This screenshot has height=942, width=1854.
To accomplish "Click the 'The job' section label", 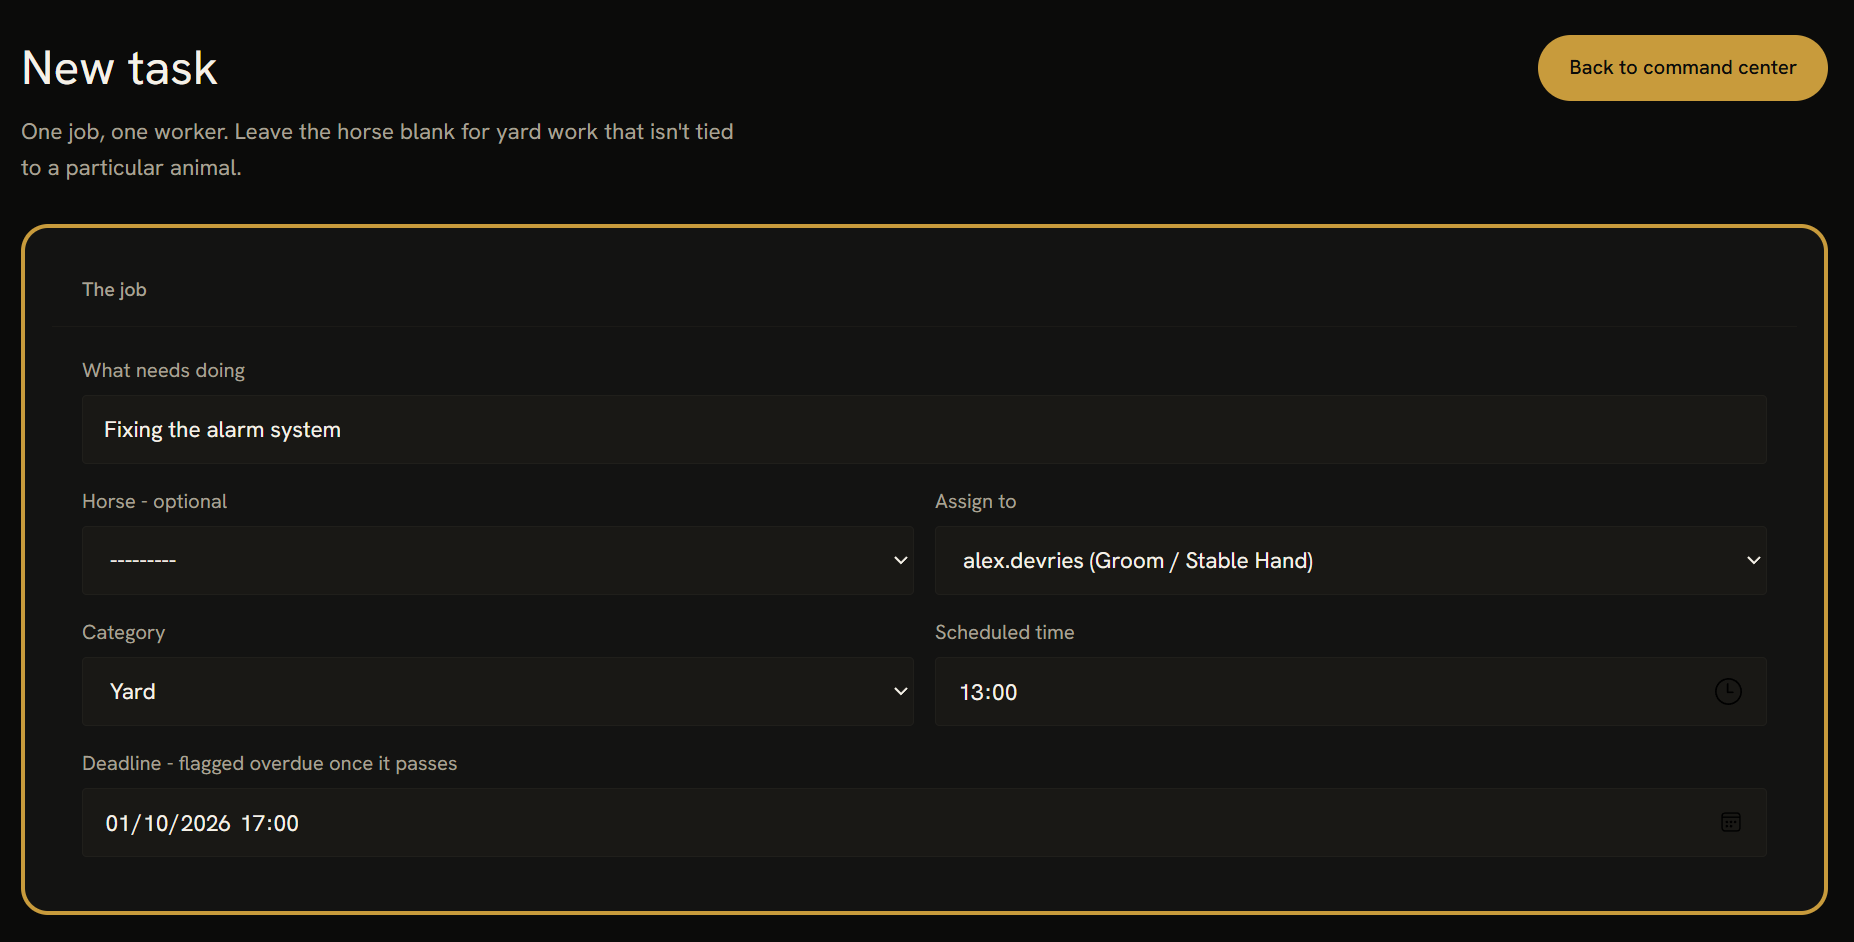I will click(114, 289).
